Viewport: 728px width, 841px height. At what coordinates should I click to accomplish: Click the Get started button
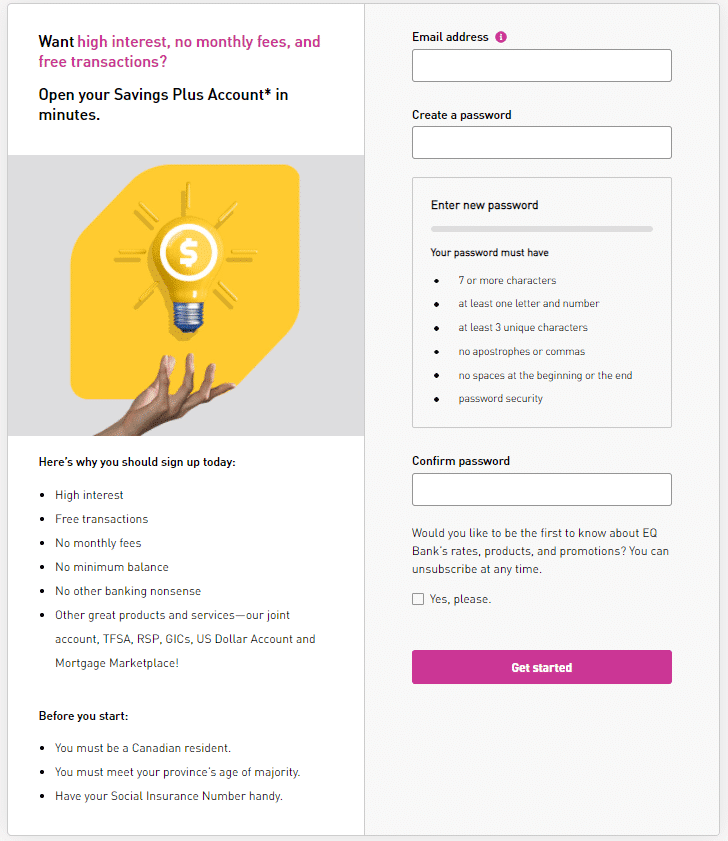541,667
